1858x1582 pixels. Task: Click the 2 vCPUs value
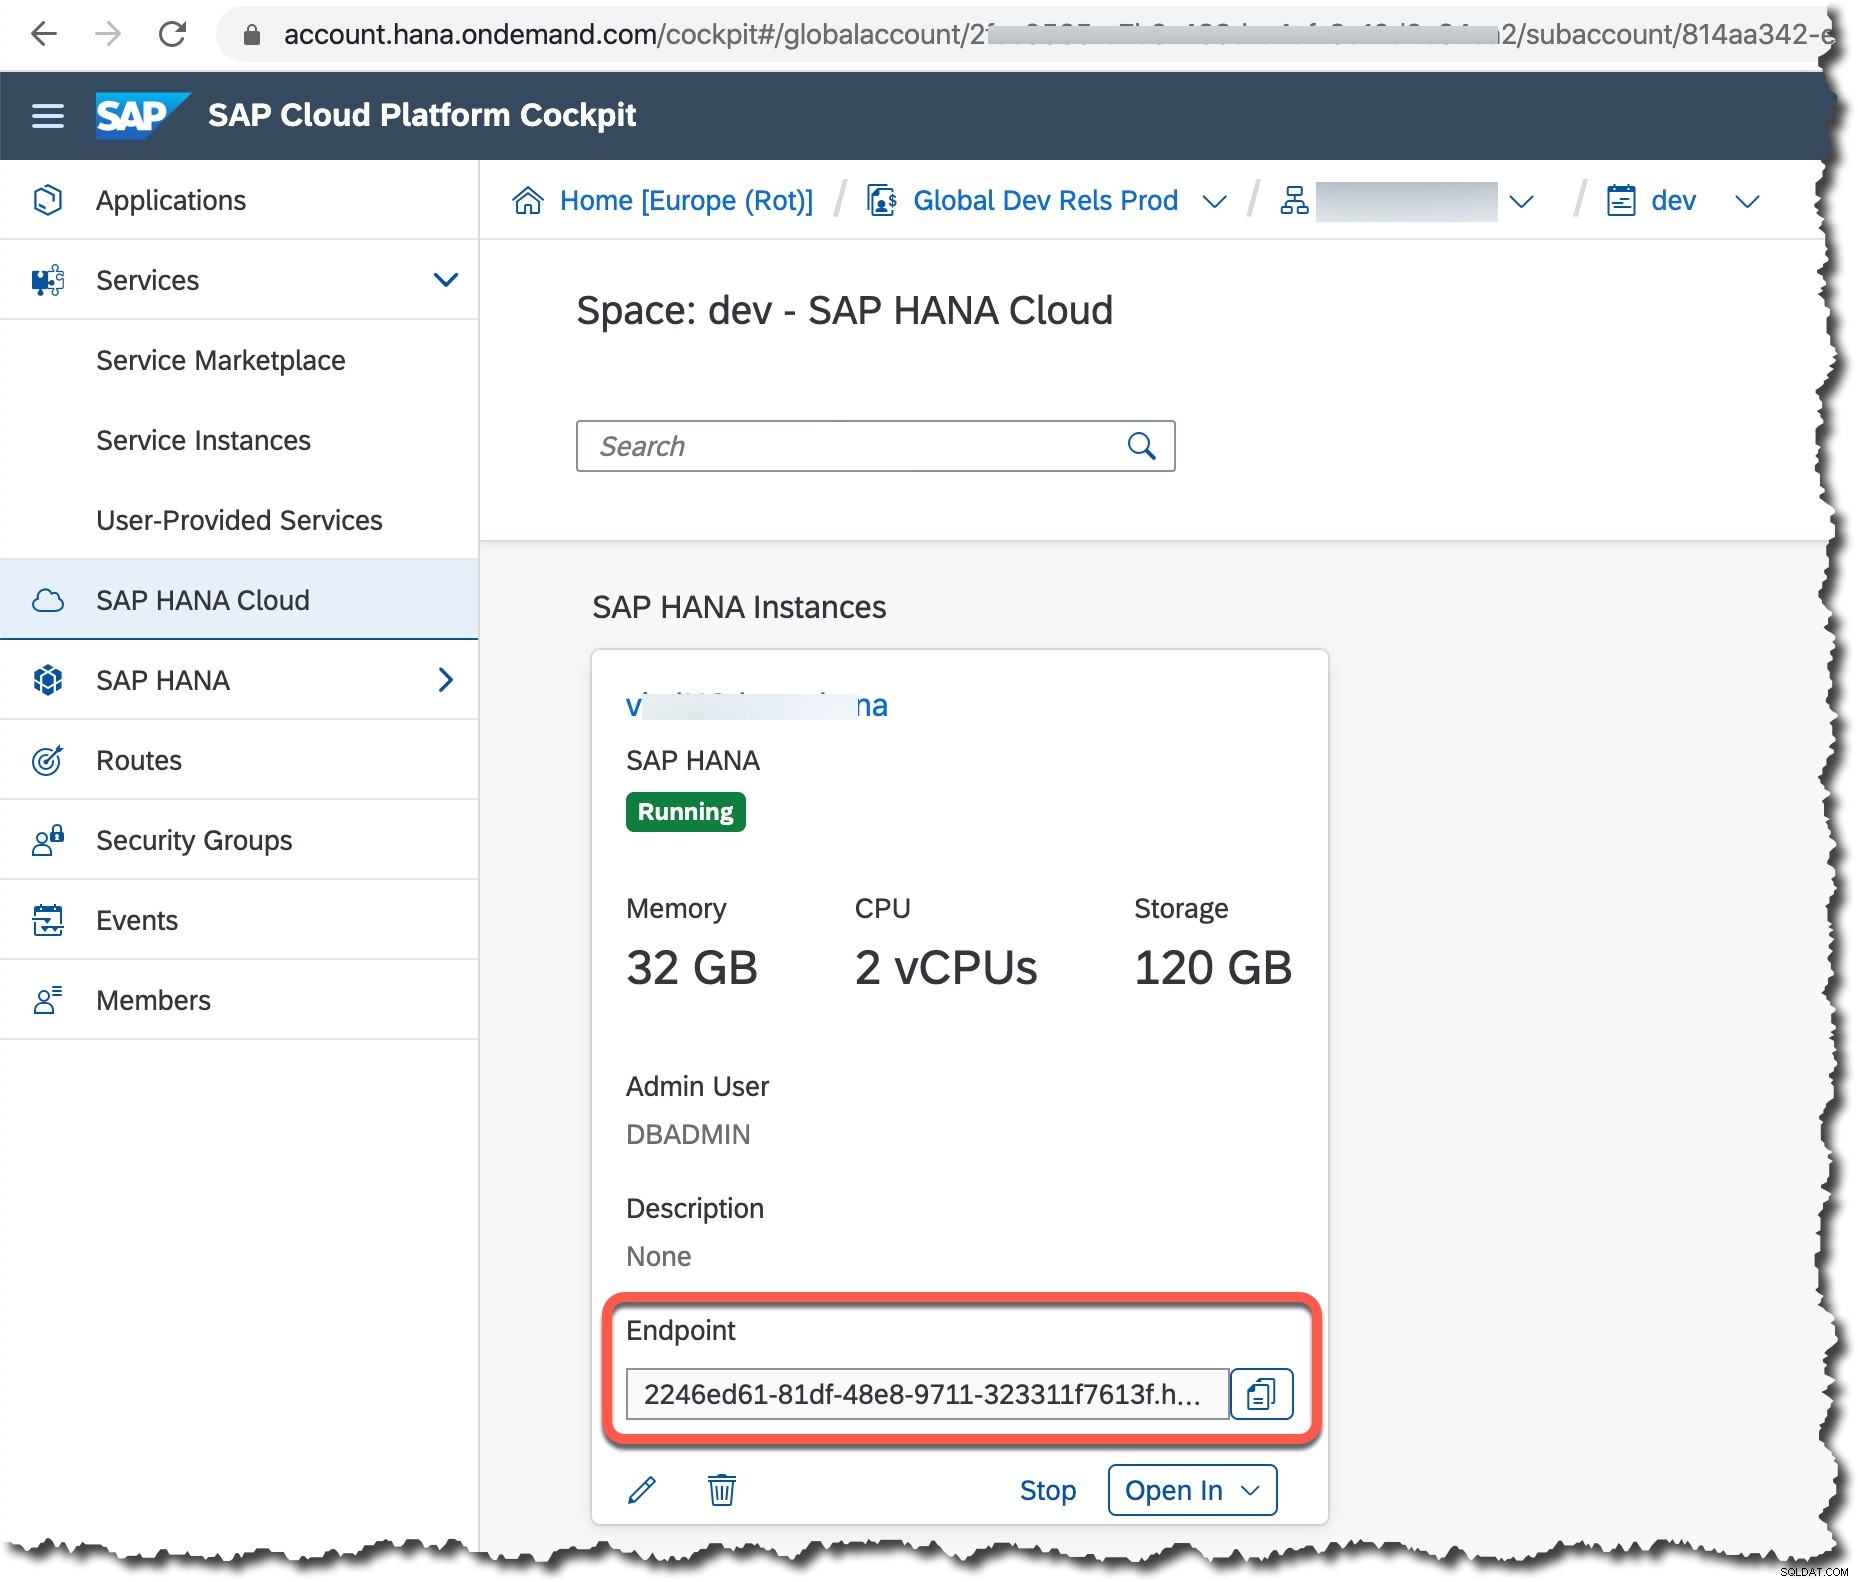pos(946,968)
